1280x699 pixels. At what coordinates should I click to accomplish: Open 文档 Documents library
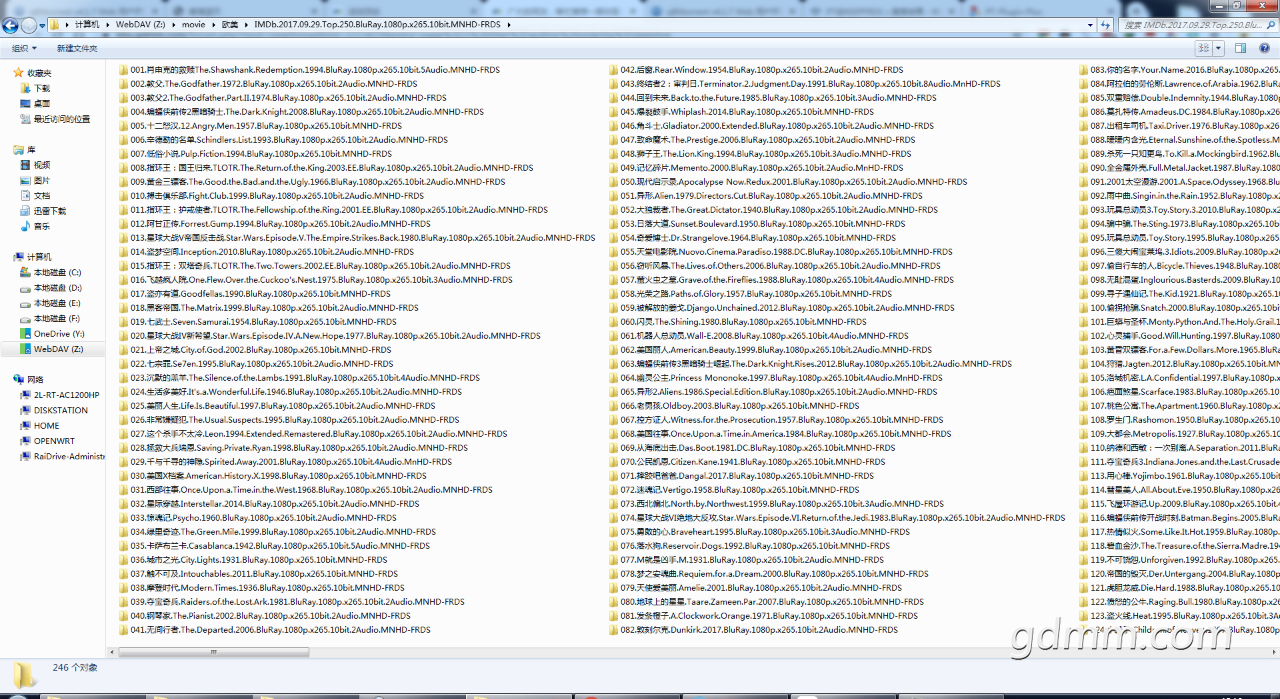point(41,195)
